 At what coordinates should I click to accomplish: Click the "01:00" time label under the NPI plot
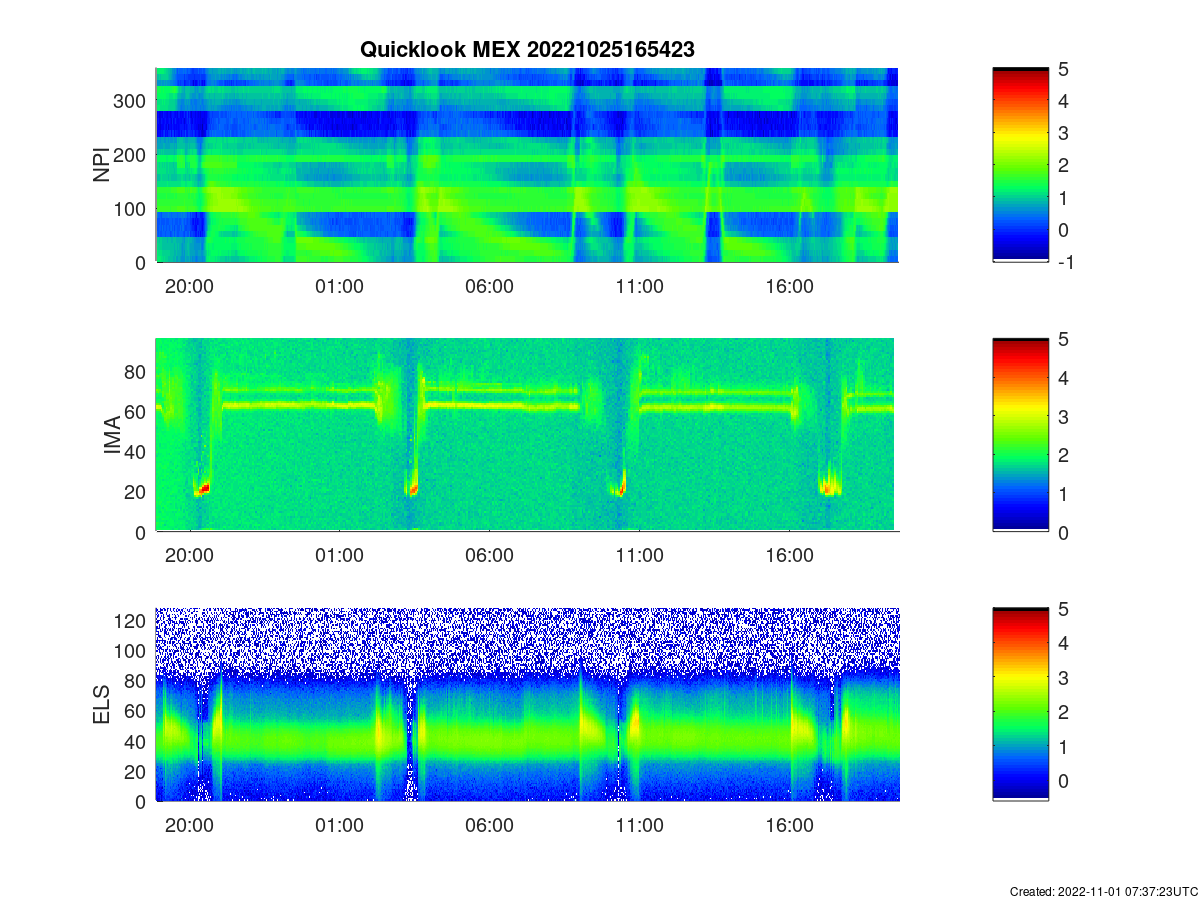click(339, 287)
